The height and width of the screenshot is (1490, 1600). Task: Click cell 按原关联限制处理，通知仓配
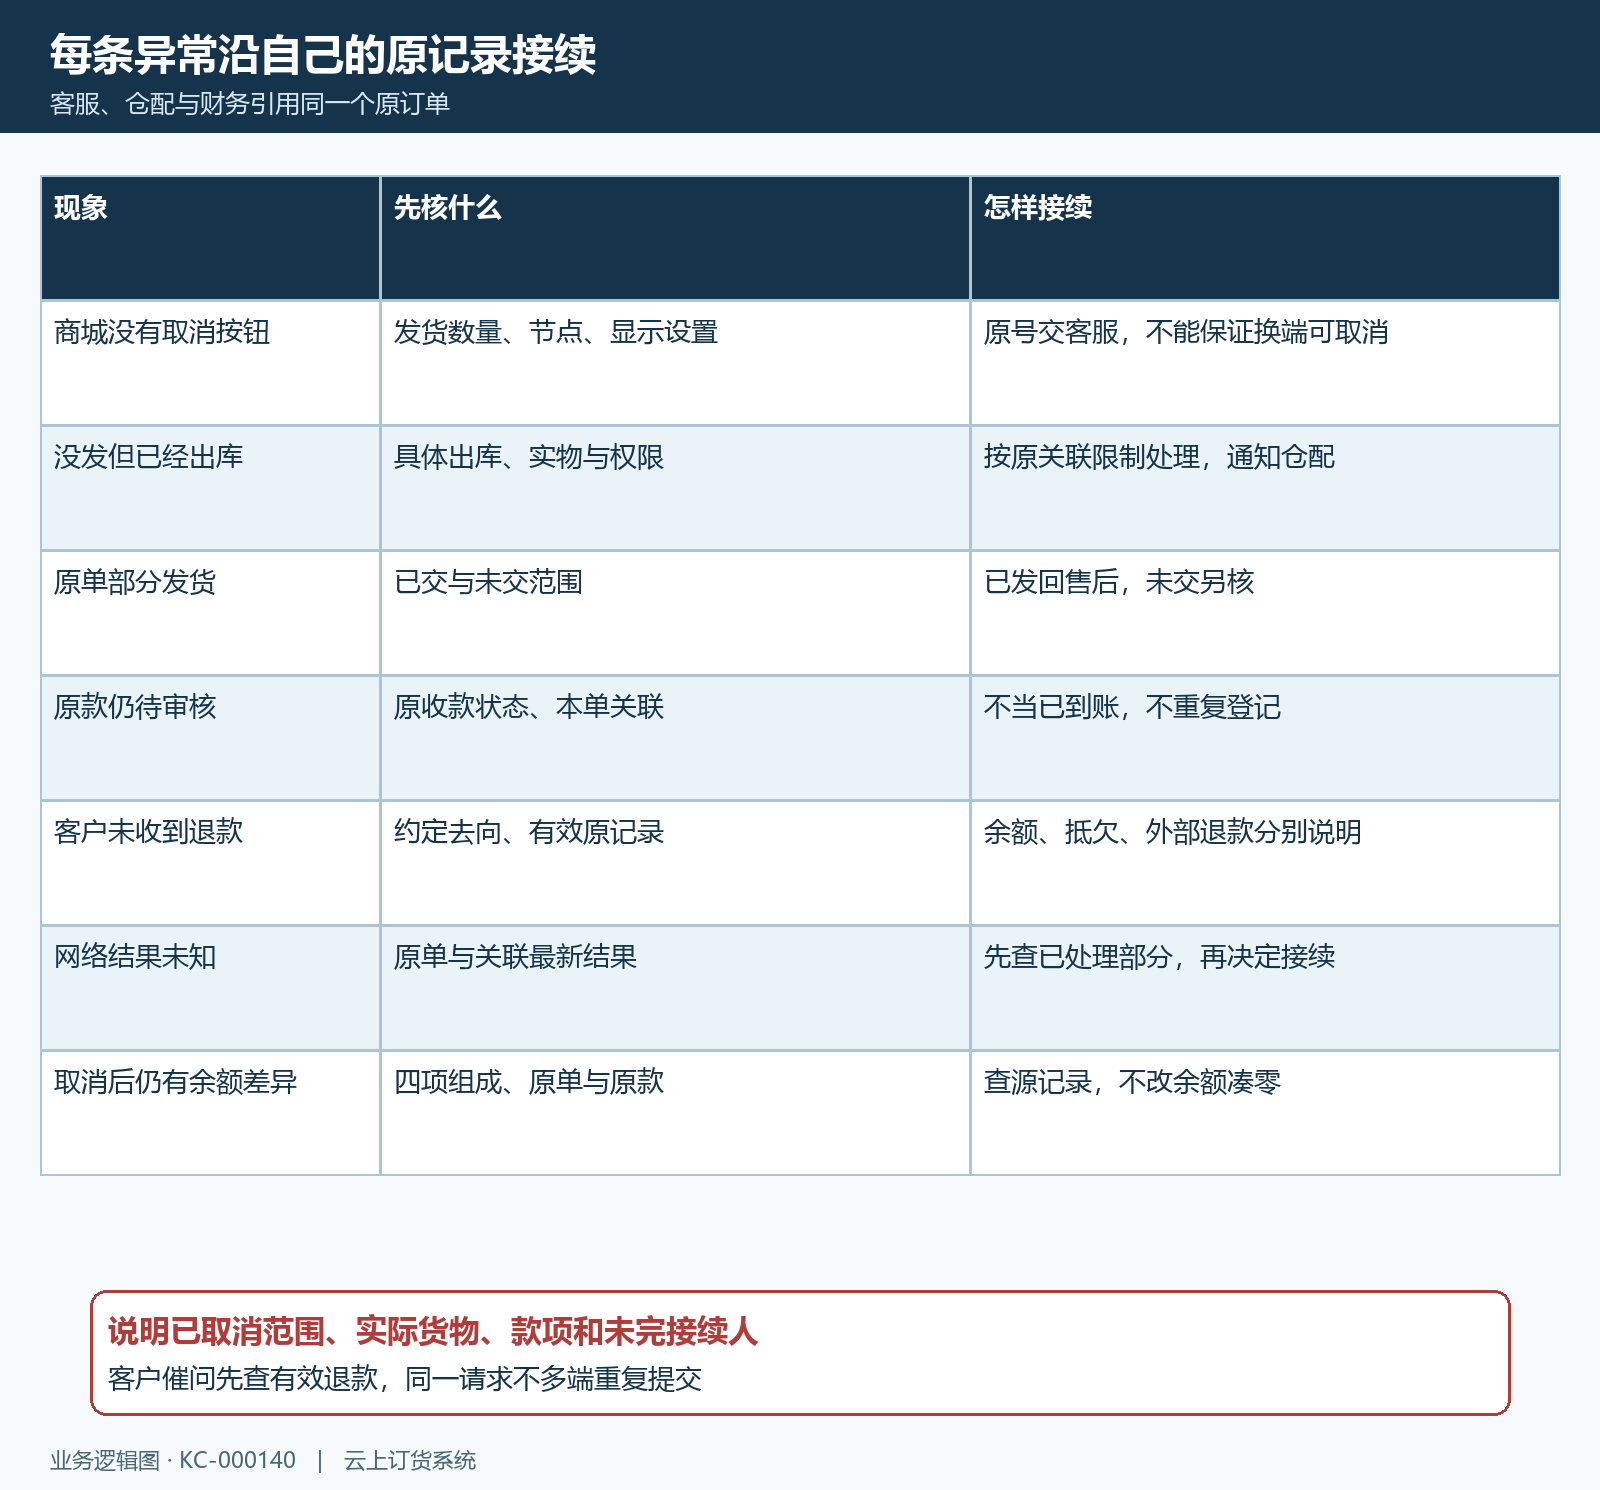click(x=1265, y=488)
